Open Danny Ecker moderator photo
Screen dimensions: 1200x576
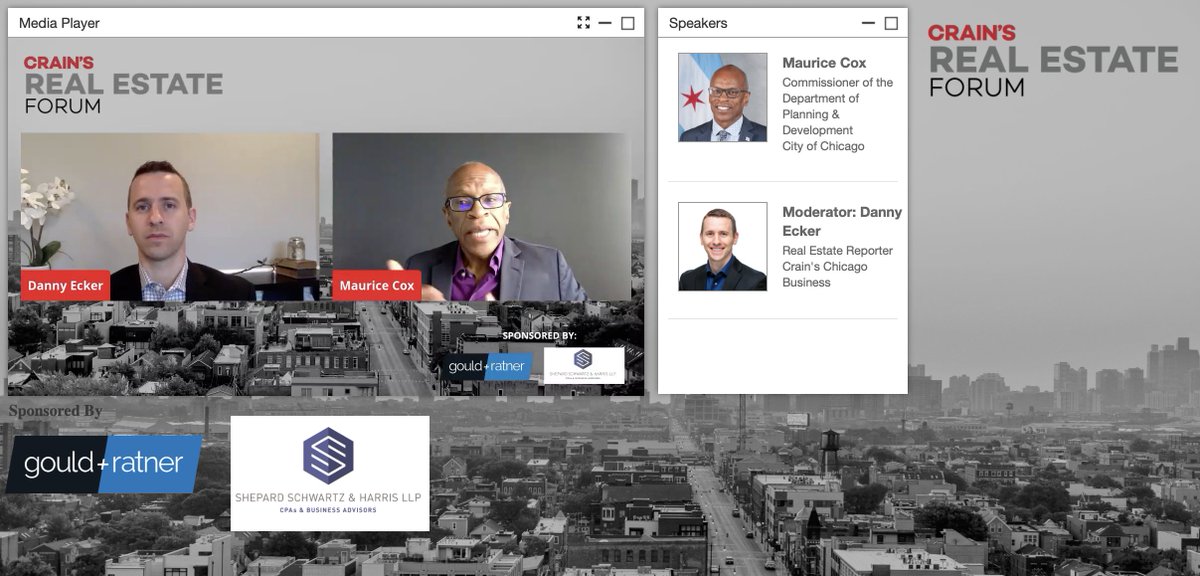(723, 247)
